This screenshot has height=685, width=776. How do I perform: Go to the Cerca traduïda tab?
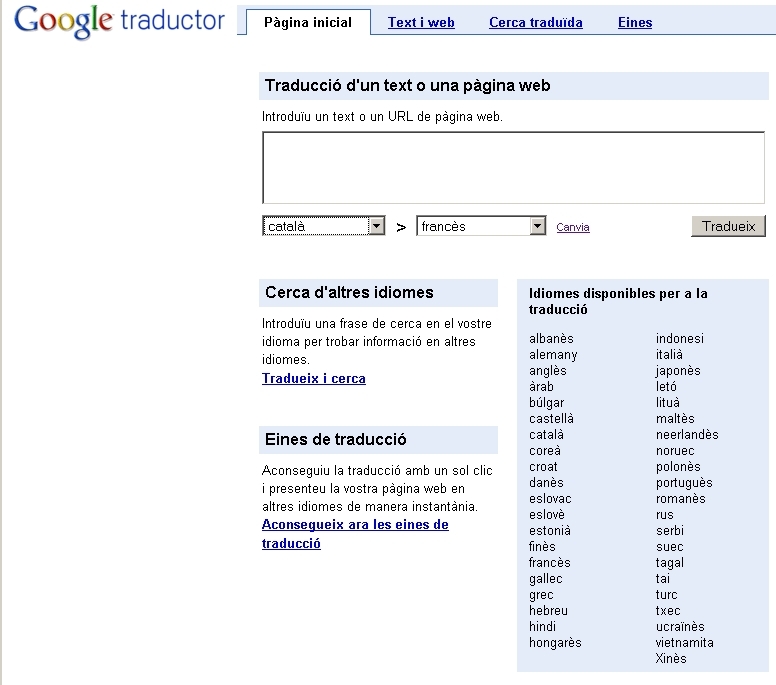click(535, 22)
